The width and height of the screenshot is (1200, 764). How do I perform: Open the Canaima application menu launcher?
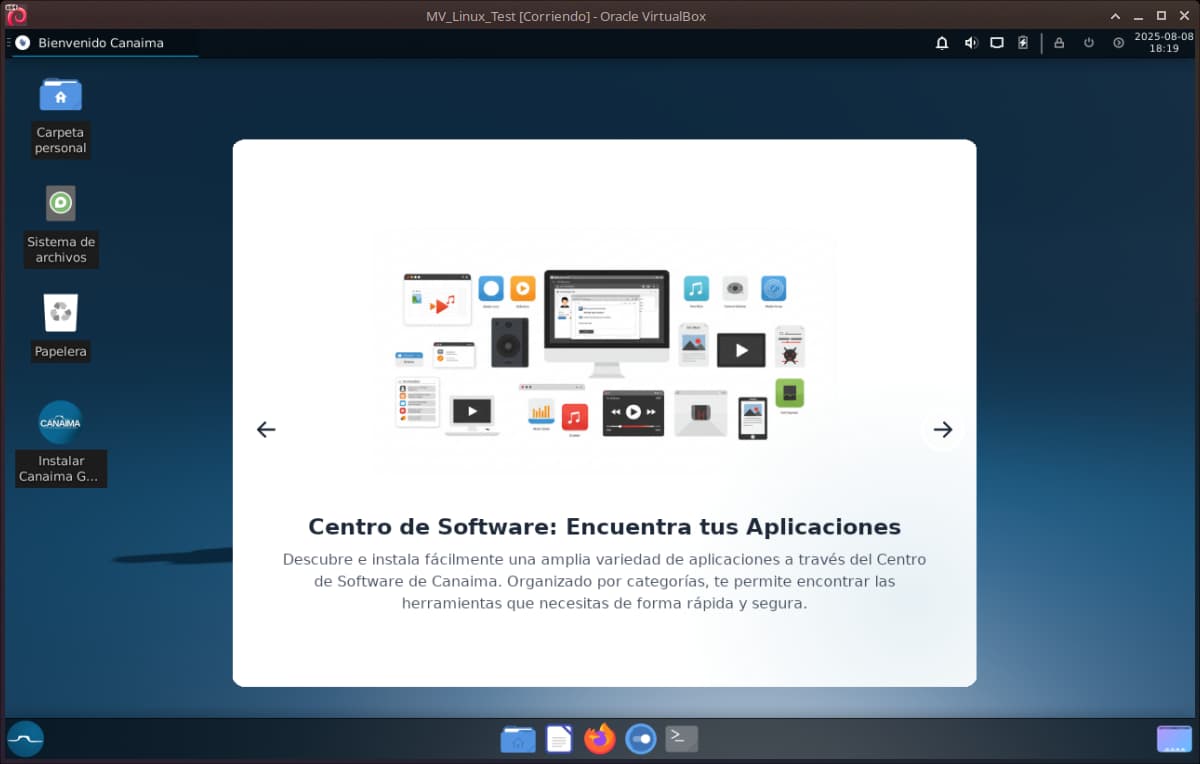25,739
